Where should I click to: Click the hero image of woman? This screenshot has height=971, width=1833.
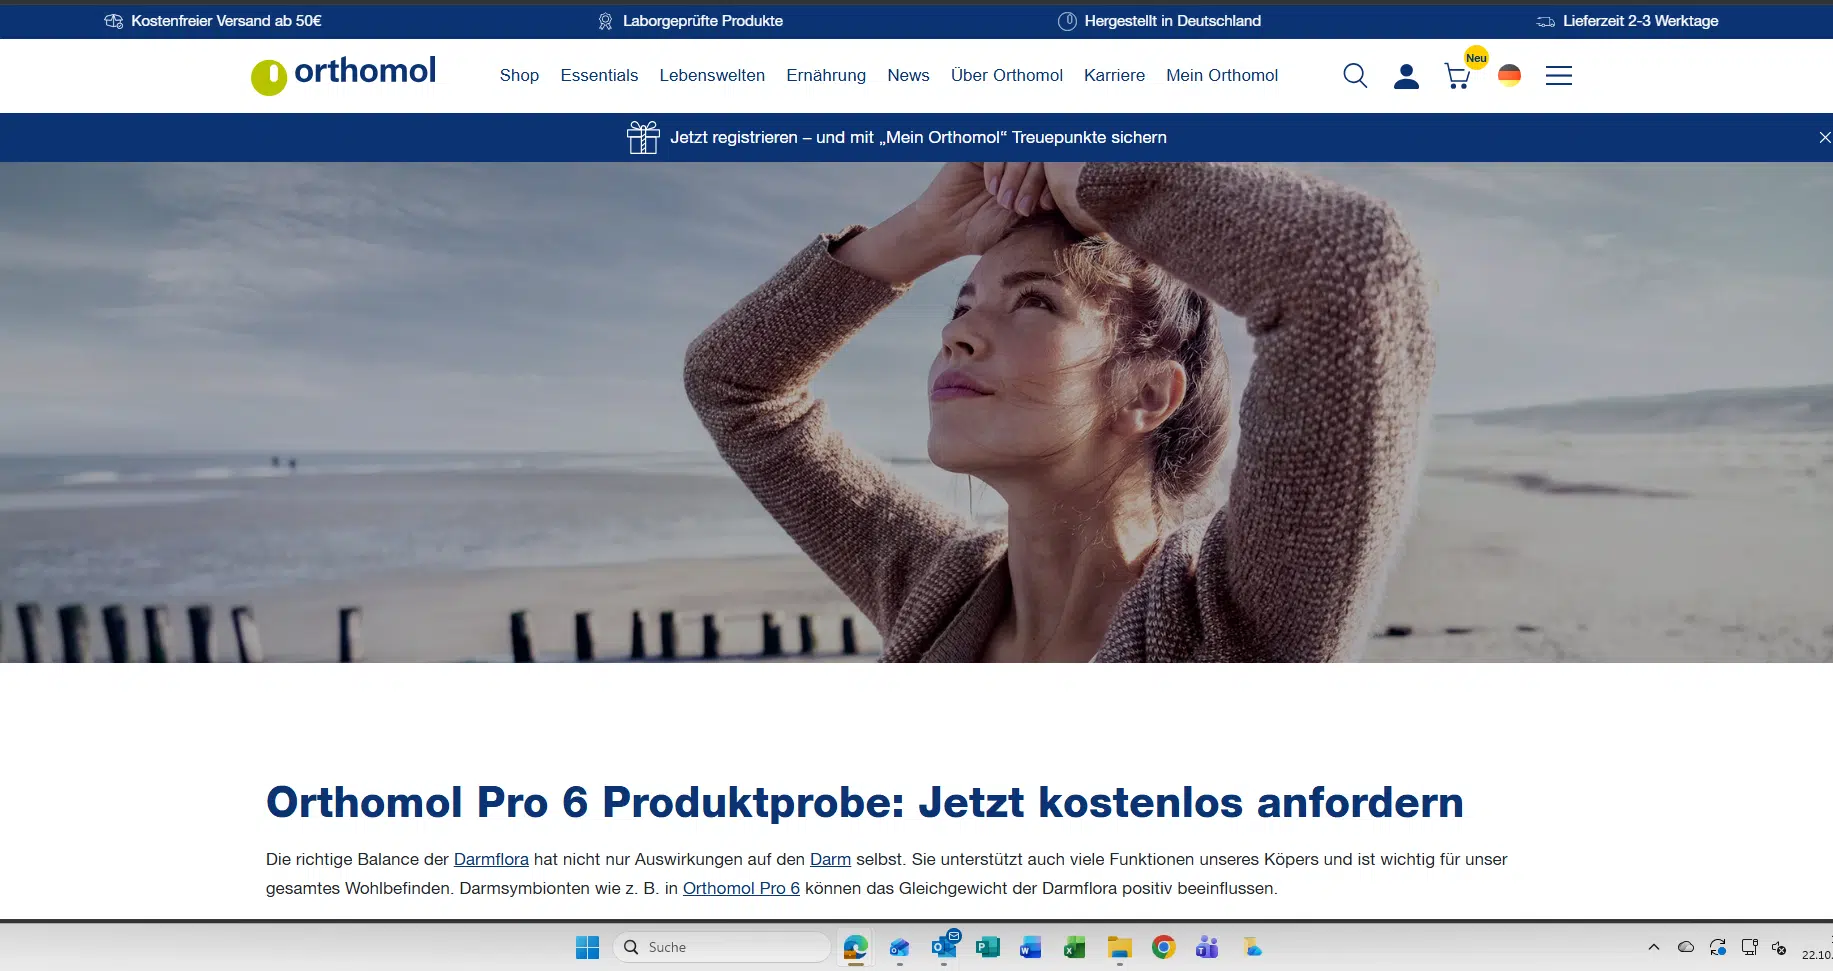click(x=916, y=412)
